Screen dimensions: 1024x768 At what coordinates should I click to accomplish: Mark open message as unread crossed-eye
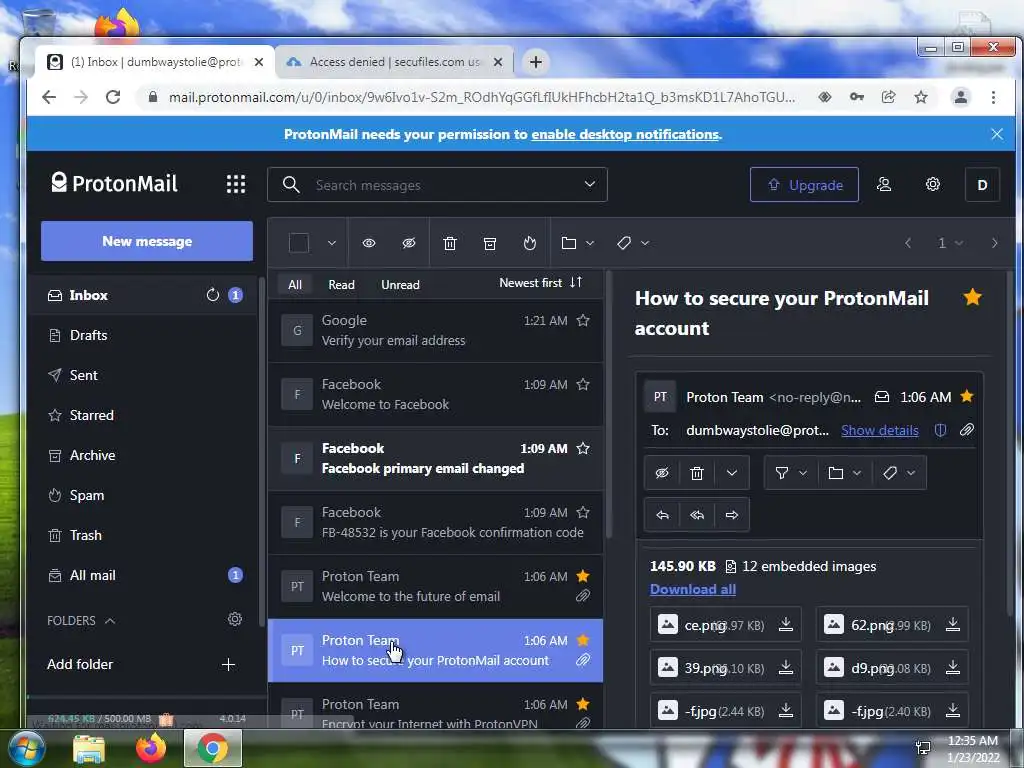coord(662,473)
